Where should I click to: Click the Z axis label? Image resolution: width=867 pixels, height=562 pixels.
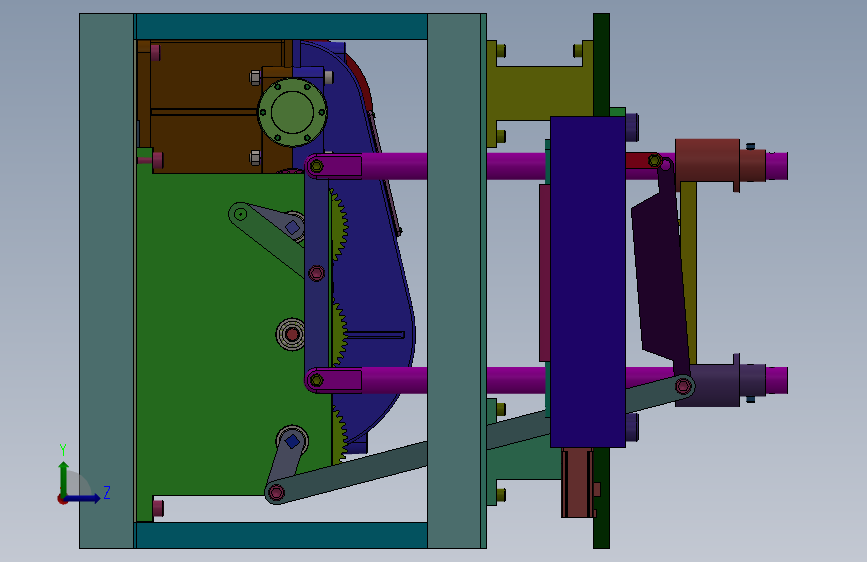(x=107, y=492)
